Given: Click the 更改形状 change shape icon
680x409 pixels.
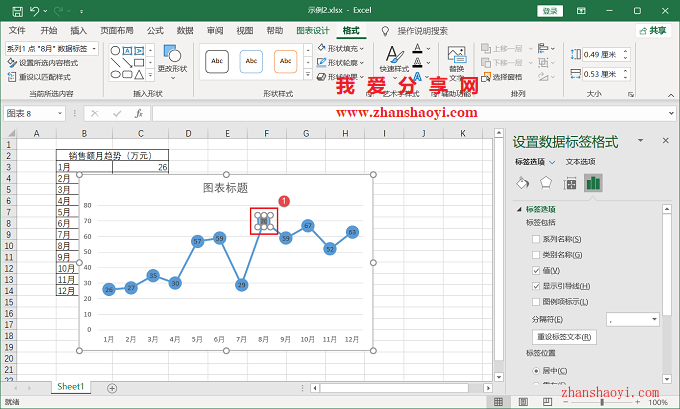Looking at the screenshot, I should point(172,55).
